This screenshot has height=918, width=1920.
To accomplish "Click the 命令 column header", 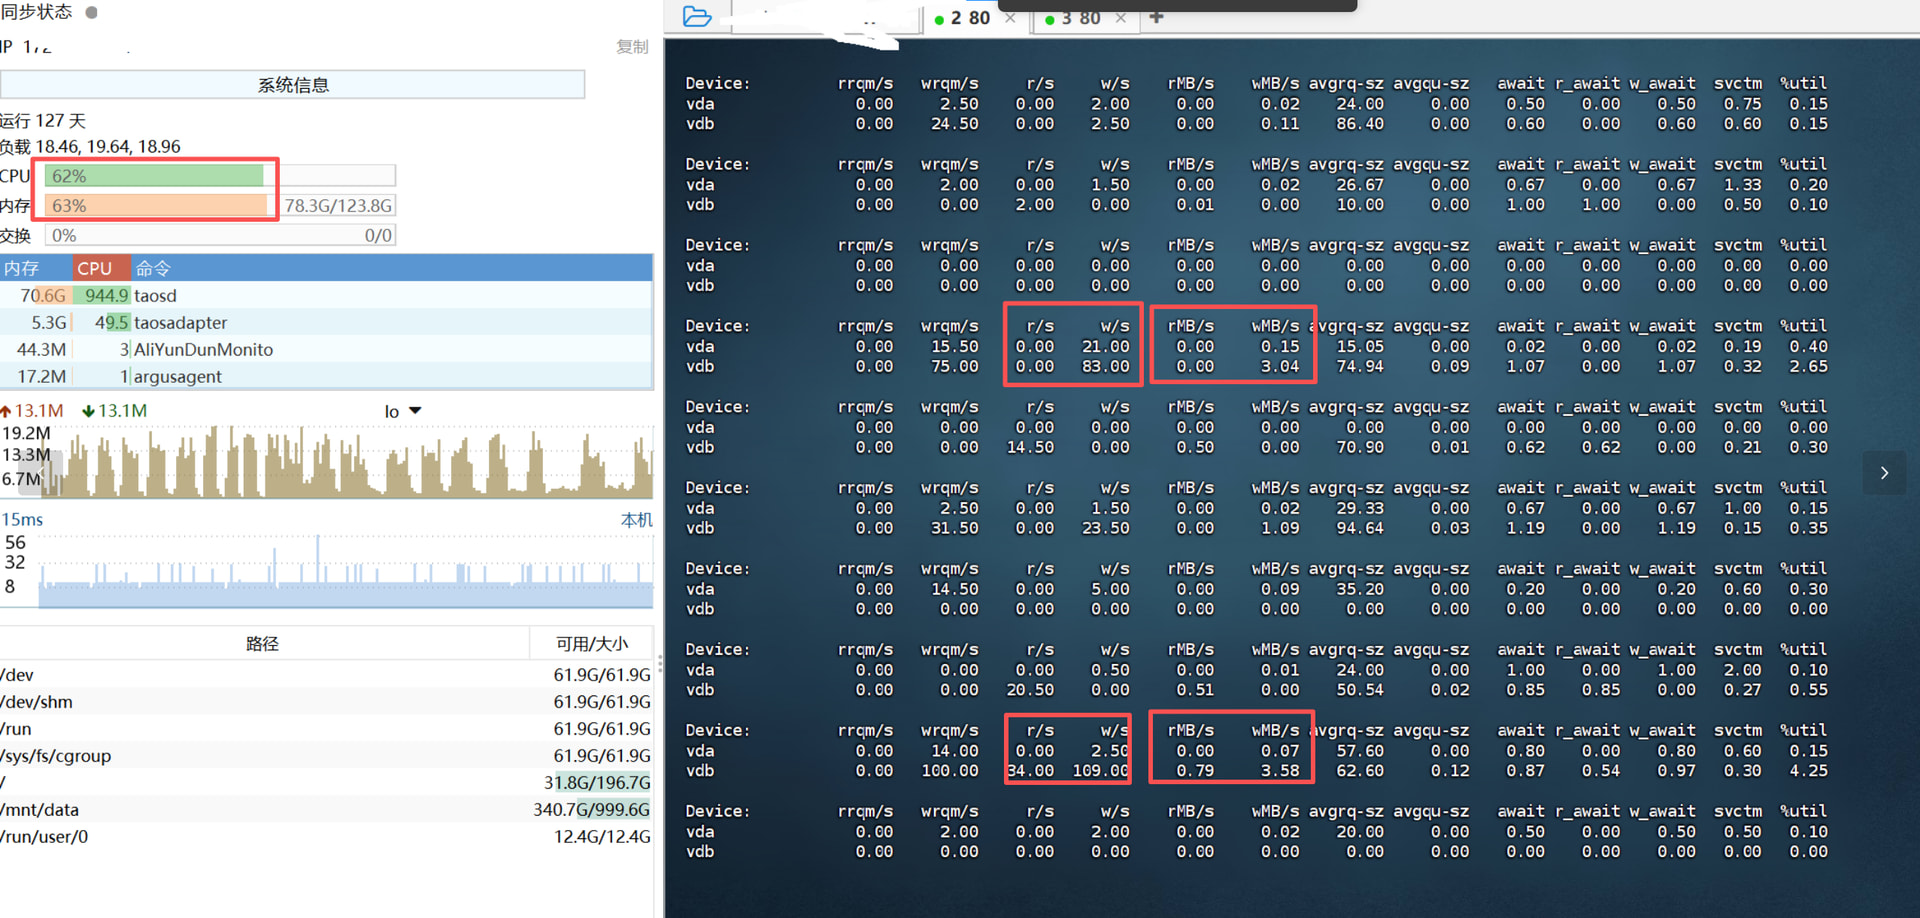I will click(x=153, y=268).
